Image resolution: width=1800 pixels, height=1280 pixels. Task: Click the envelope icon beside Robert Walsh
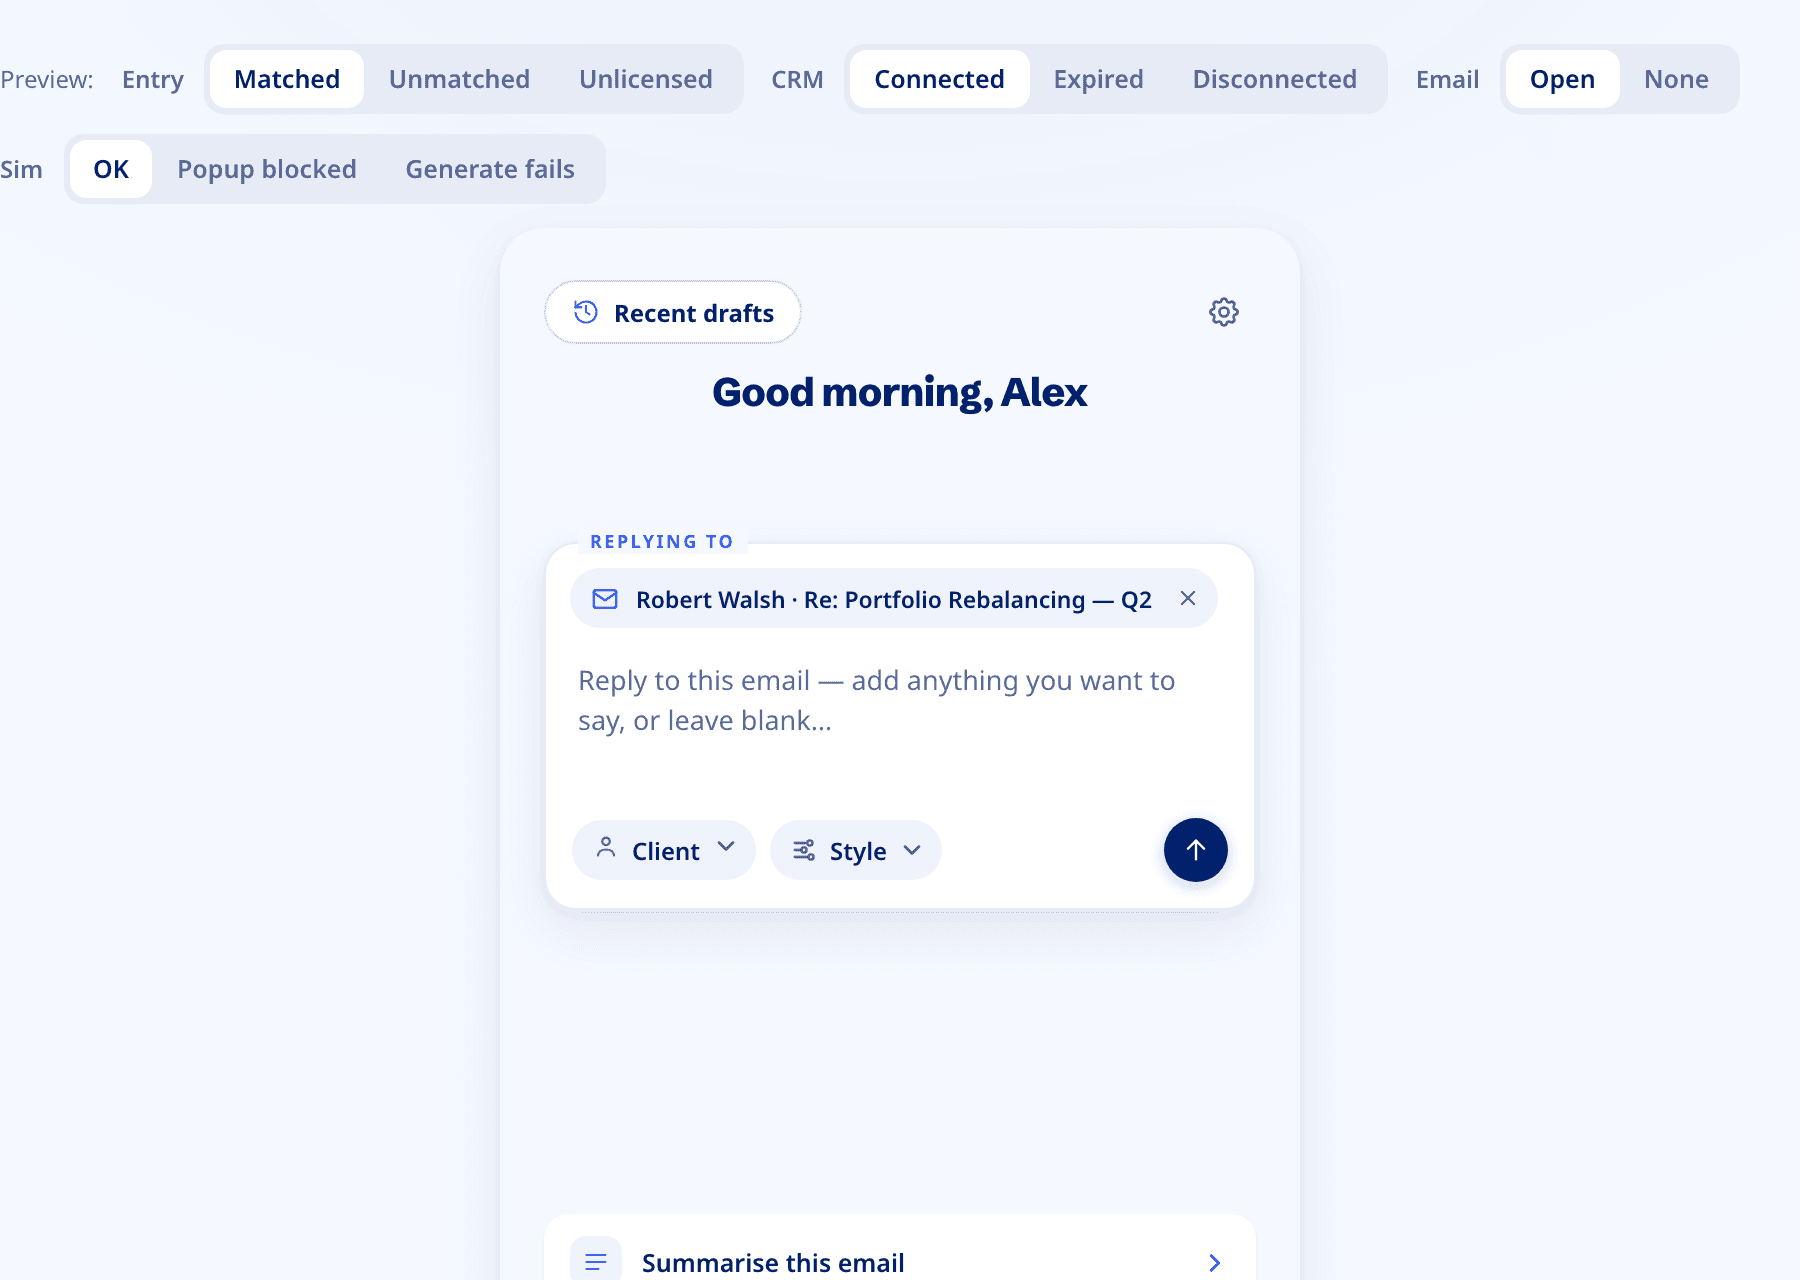click(x=605, y=599)
